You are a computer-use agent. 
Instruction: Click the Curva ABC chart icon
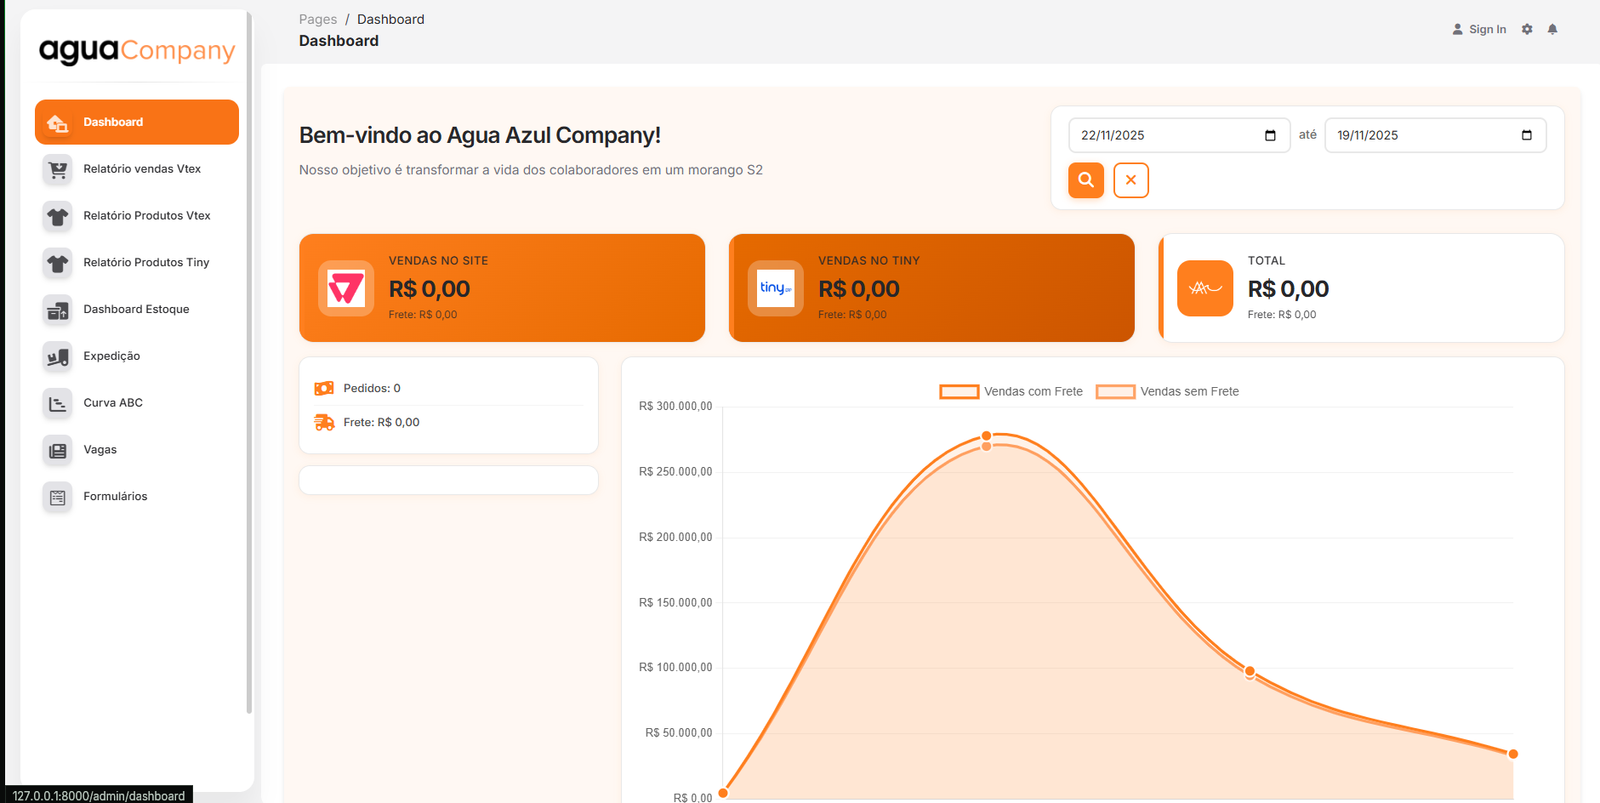click(58, 403)
